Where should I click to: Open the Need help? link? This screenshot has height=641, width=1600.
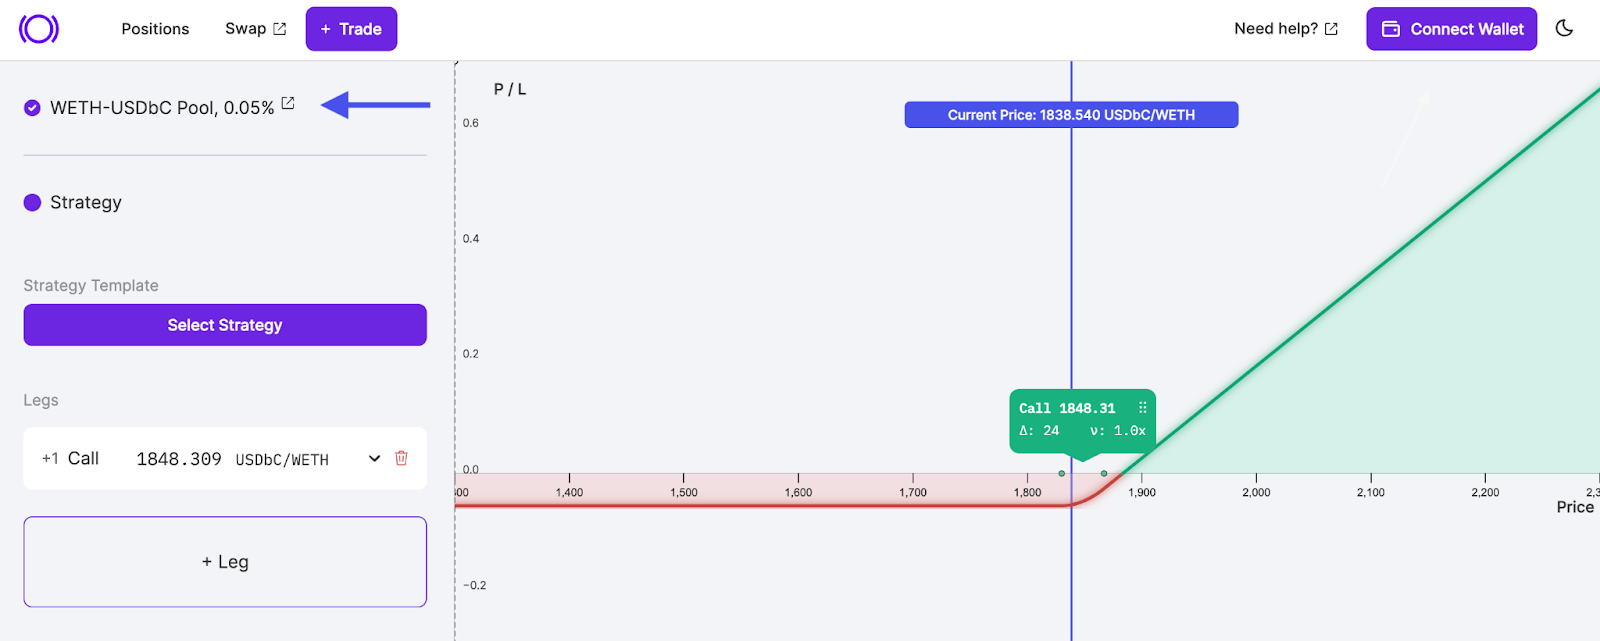click(x=1276, y=29)
